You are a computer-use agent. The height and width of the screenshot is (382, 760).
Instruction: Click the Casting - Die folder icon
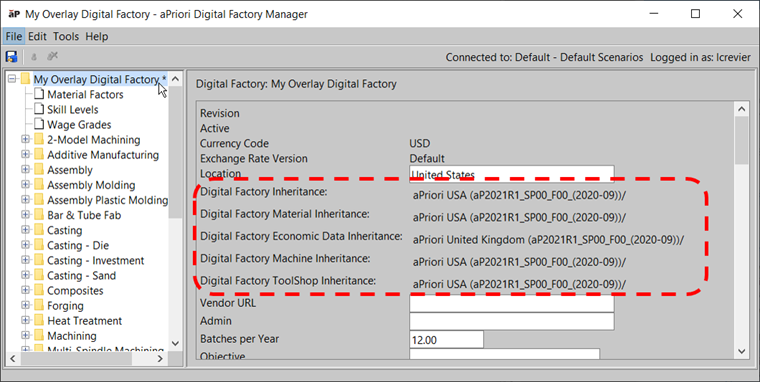tap(39, 245)
